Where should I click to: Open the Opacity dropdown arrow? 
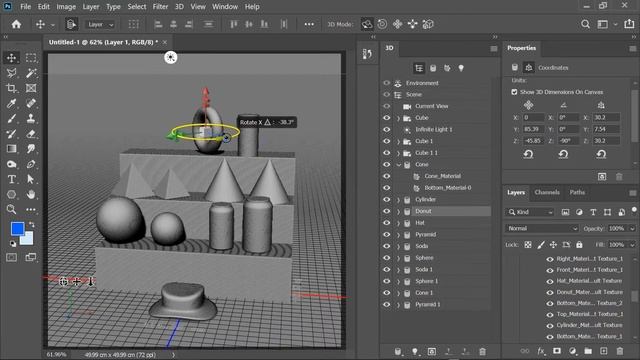tap(632, 229)
